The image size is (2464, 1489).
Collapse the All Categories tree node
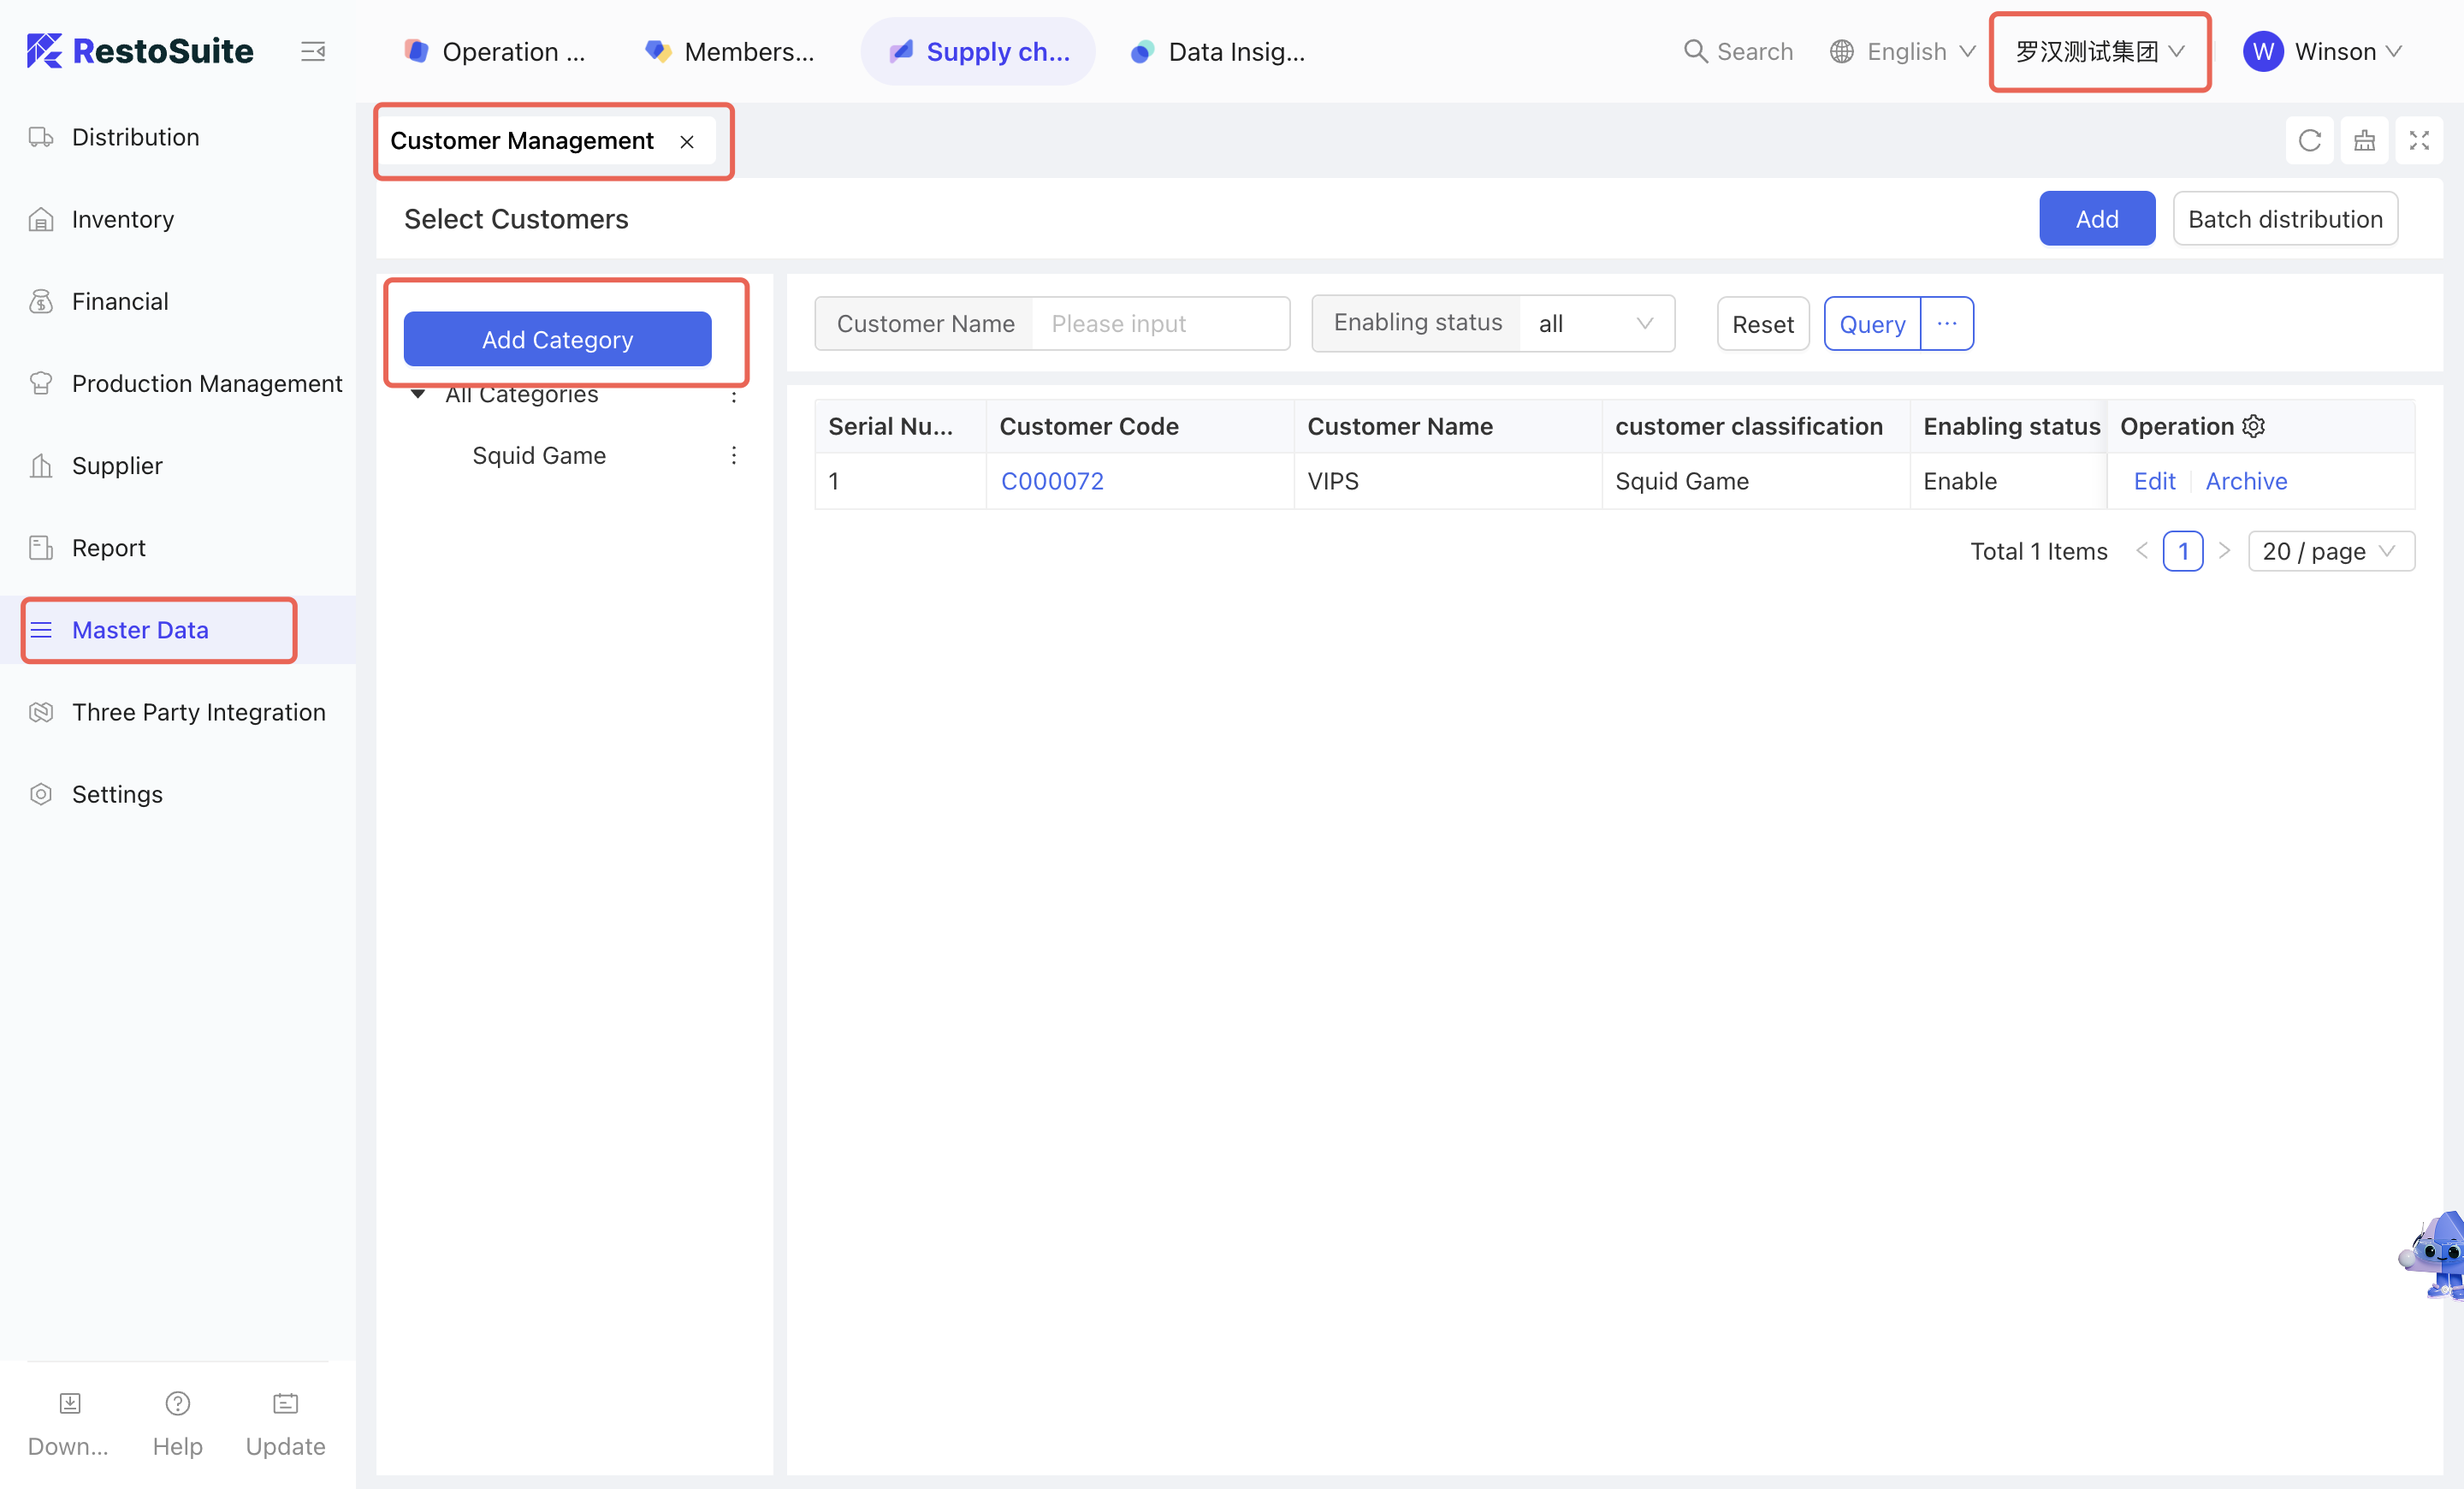pos(418,394)
